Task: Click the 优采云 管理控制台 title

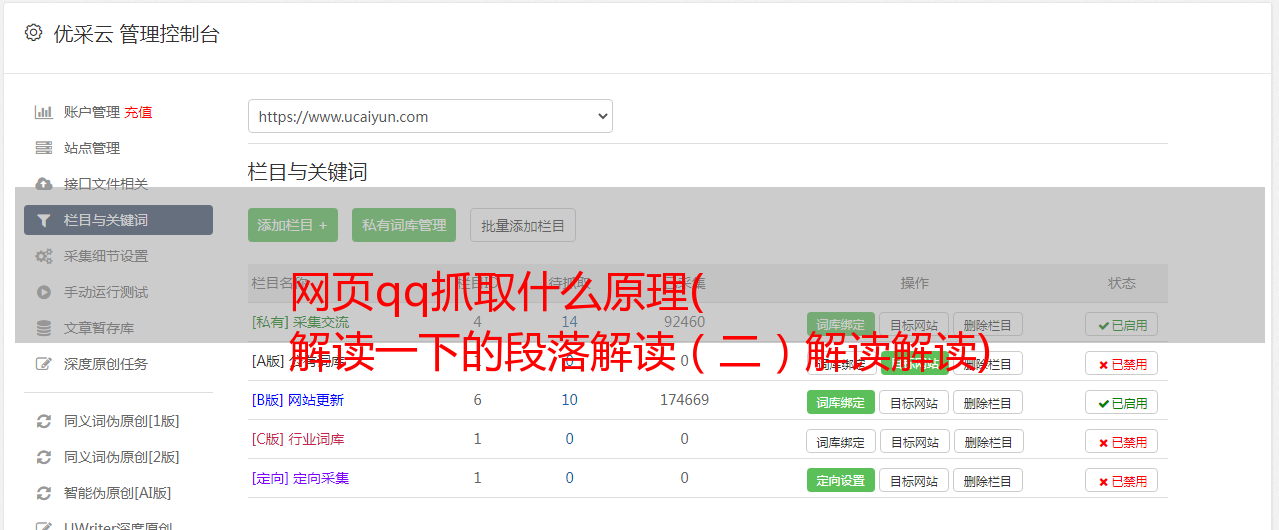Action: point(136,34)
